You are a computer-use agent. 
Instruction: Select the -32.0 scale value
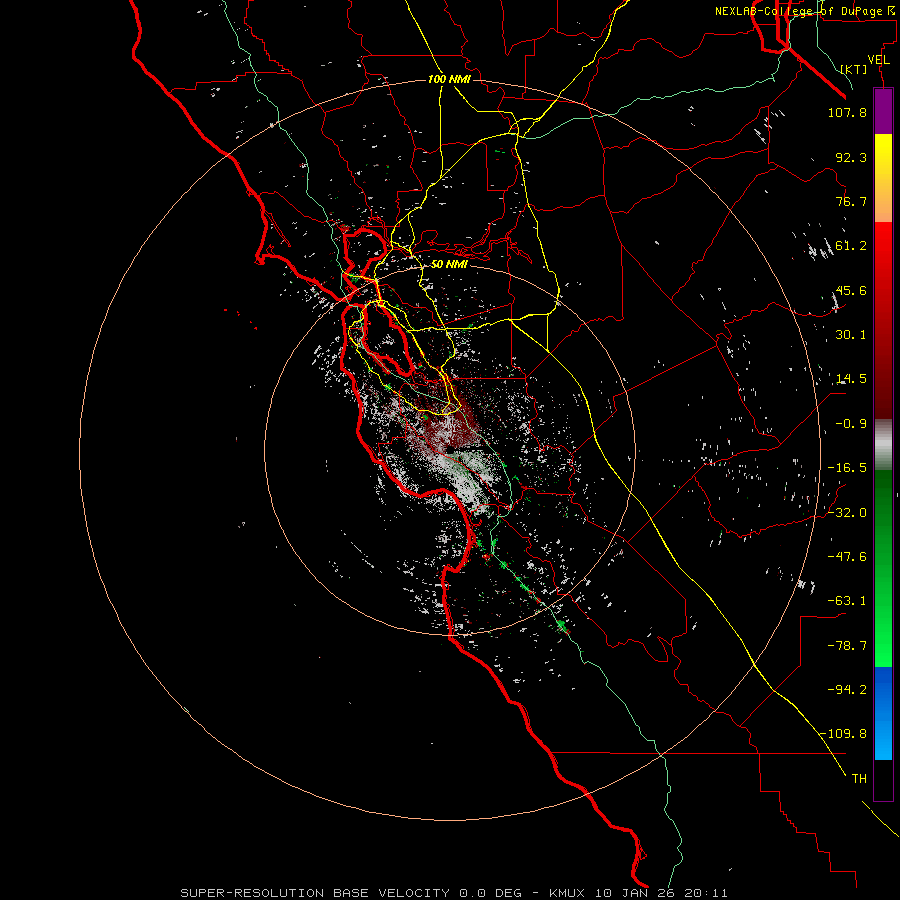coord(847,512)
